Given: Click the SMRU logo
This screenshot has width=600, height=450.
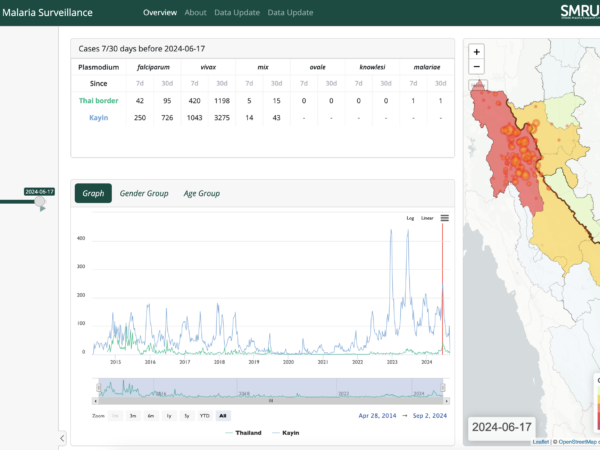Looking at the screenshot, I should (580, 11).
